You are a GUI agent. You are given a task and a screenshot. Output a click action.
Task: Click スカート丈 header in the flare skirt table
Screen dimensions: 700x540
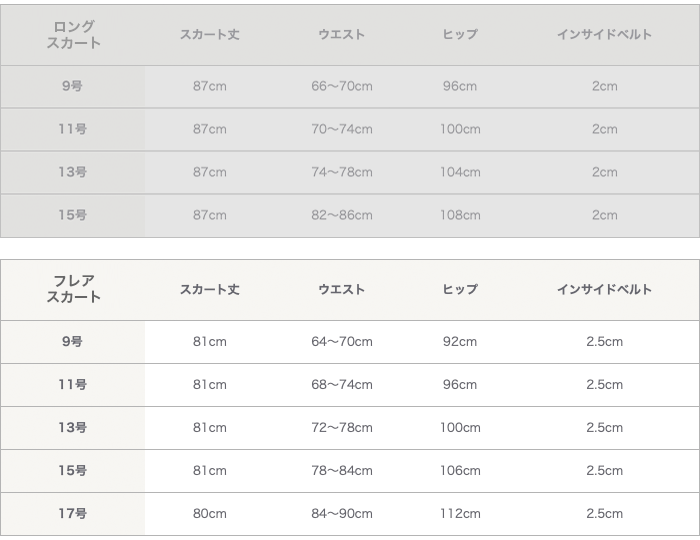point(210,290)
